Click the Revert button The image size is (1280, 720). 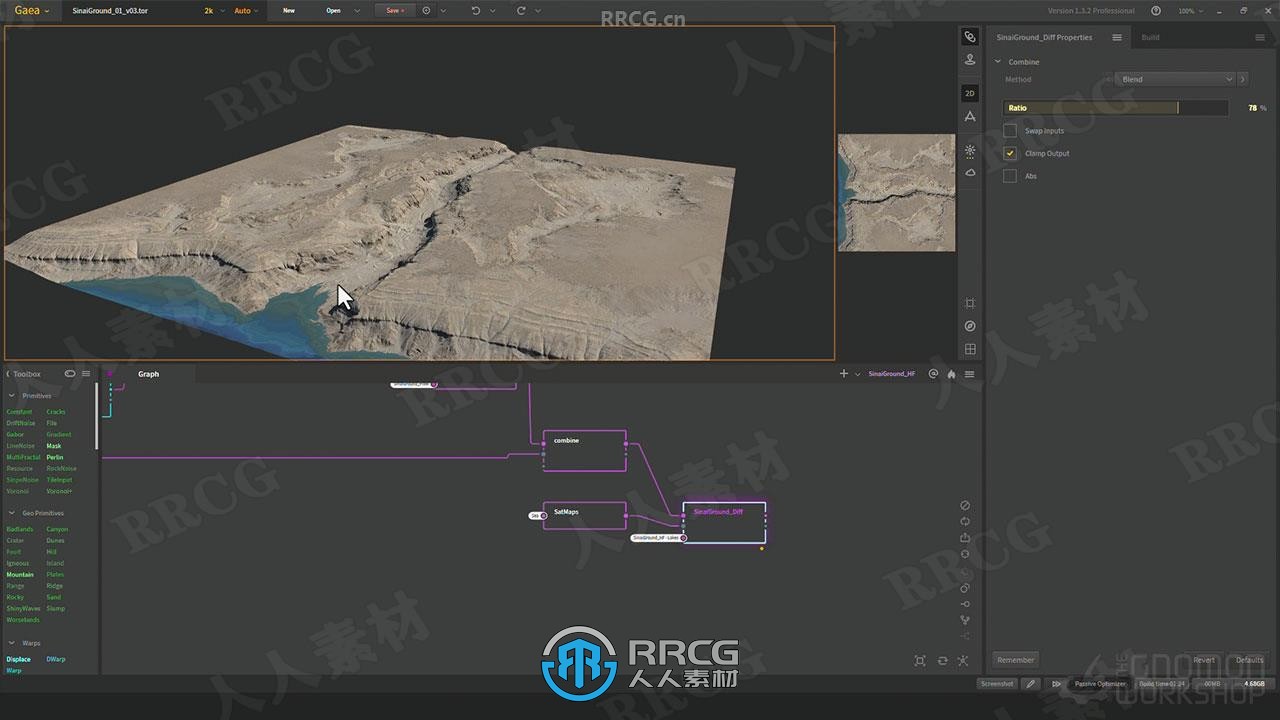(1204, 660)
